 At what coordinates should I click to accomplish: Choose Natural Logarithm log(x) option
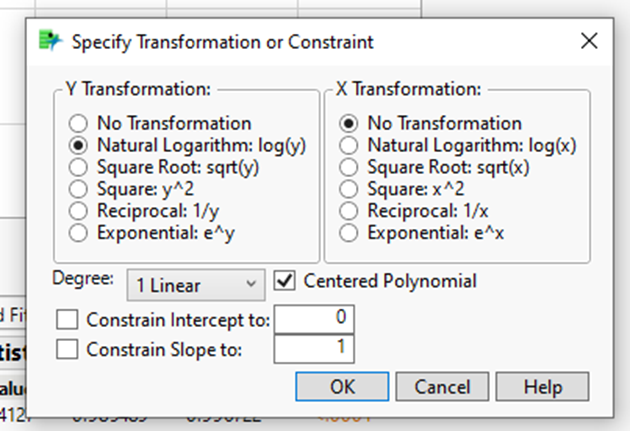point(349,146)
